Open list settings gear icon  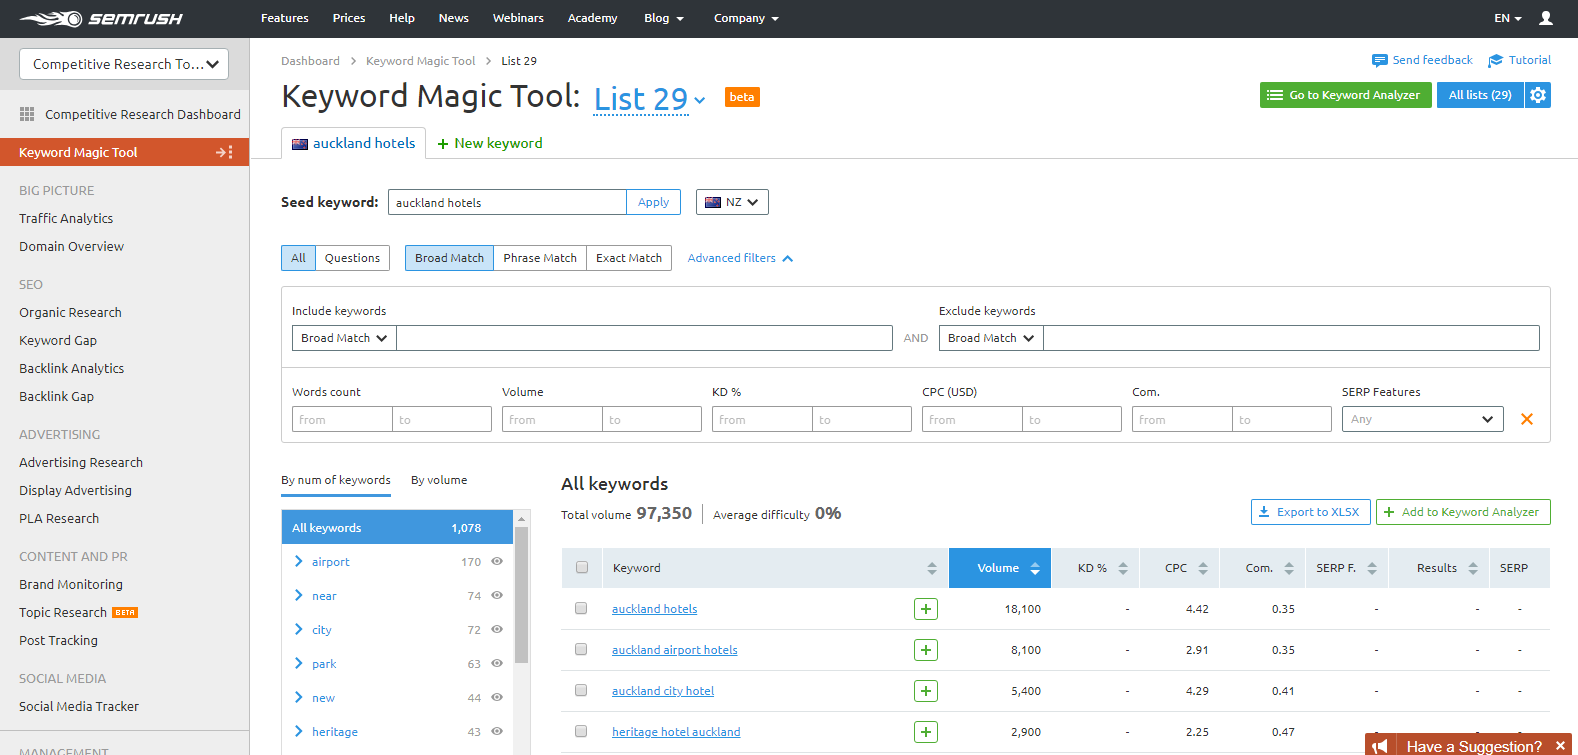[1538, 95]
